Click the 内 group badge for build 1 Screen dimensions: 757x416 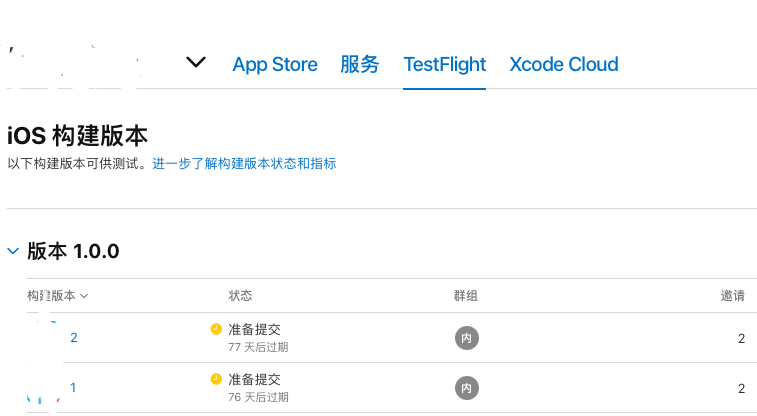466,388
